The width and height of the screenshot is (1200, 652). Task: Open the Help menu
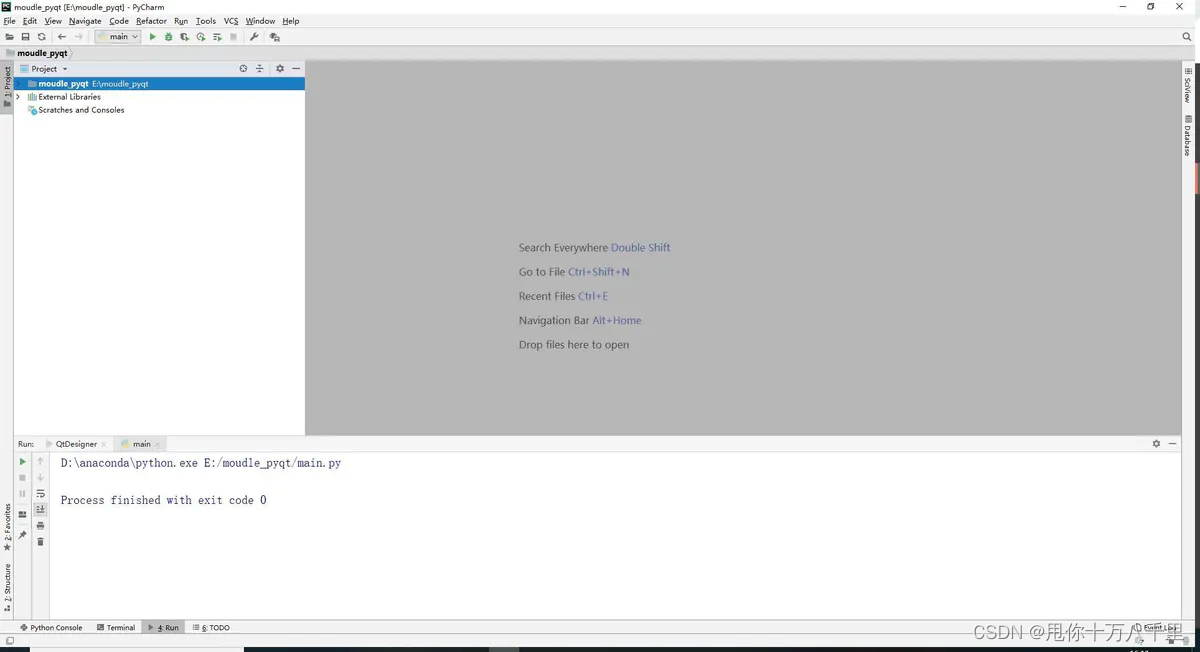pos(290,21)
